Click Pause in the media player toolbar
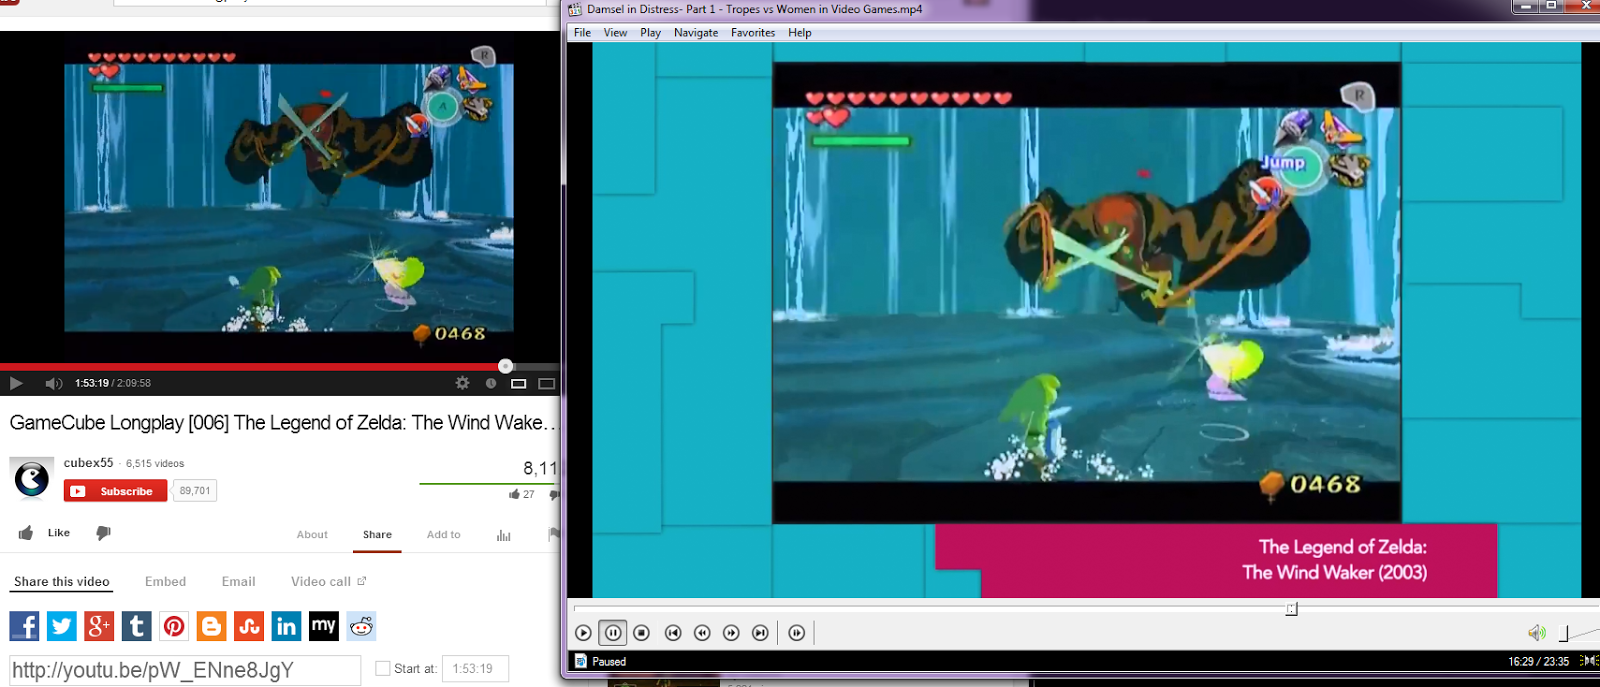The image size is (1600, 687). [x=613, y=632]
